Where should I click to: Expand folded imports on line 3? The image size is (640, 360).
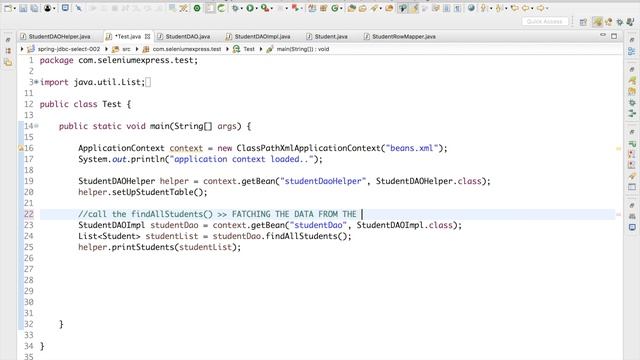pyautogui.click(x=36, y=82)
